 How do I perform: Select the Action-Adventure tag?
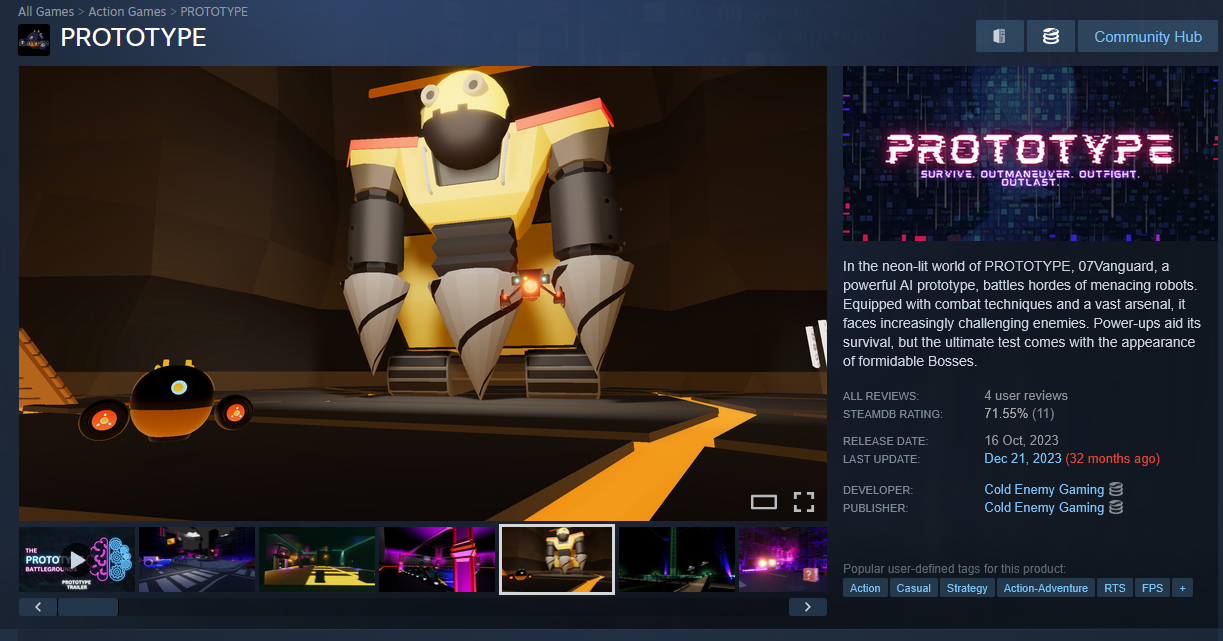1046,588
